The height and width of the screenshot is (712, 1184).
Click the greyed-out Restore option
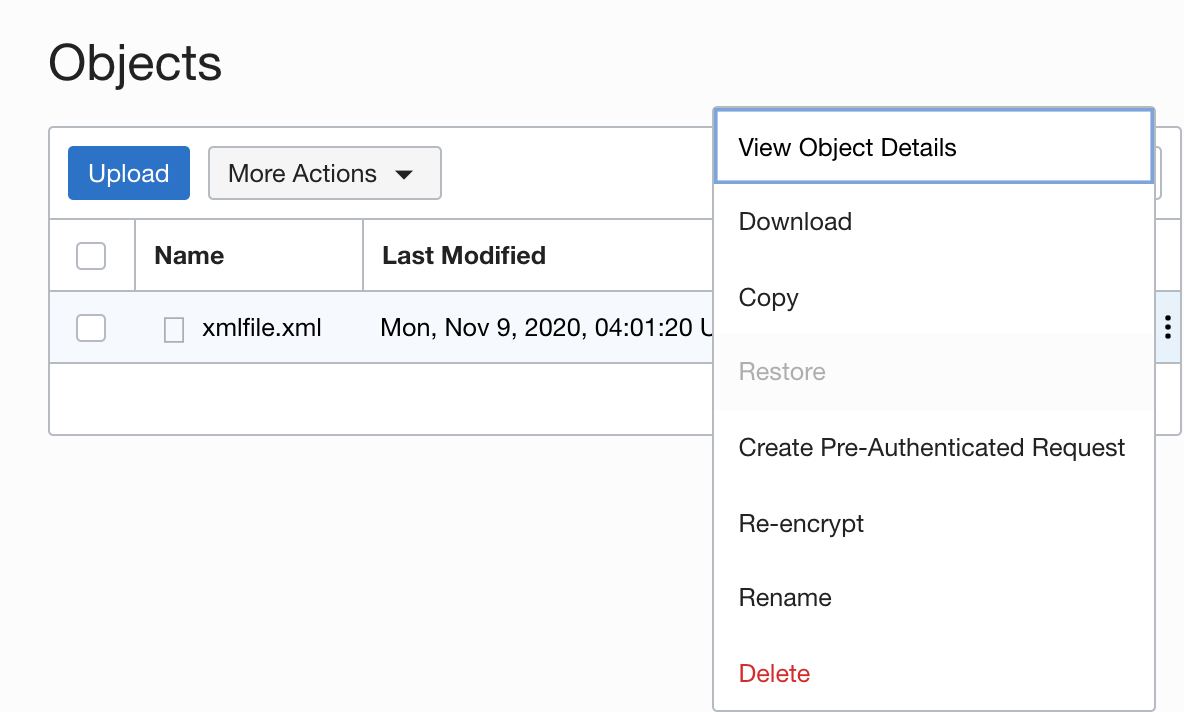[x=782, y=372]
